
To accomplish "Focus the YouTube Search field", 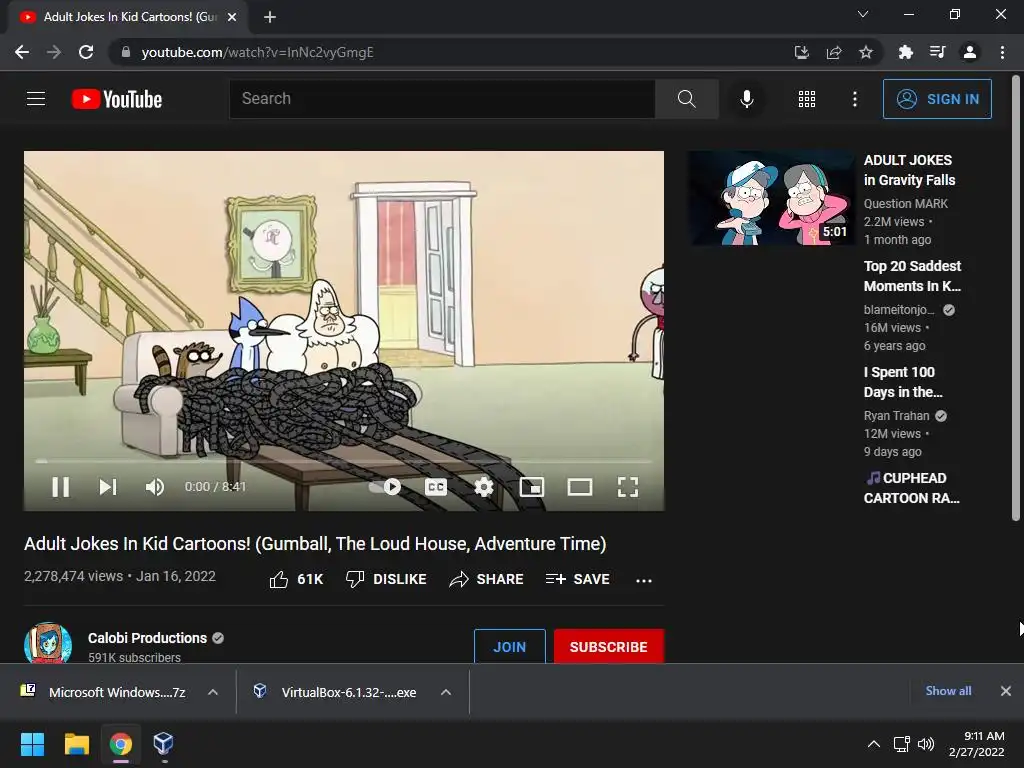I will click(x=442, y=99).
